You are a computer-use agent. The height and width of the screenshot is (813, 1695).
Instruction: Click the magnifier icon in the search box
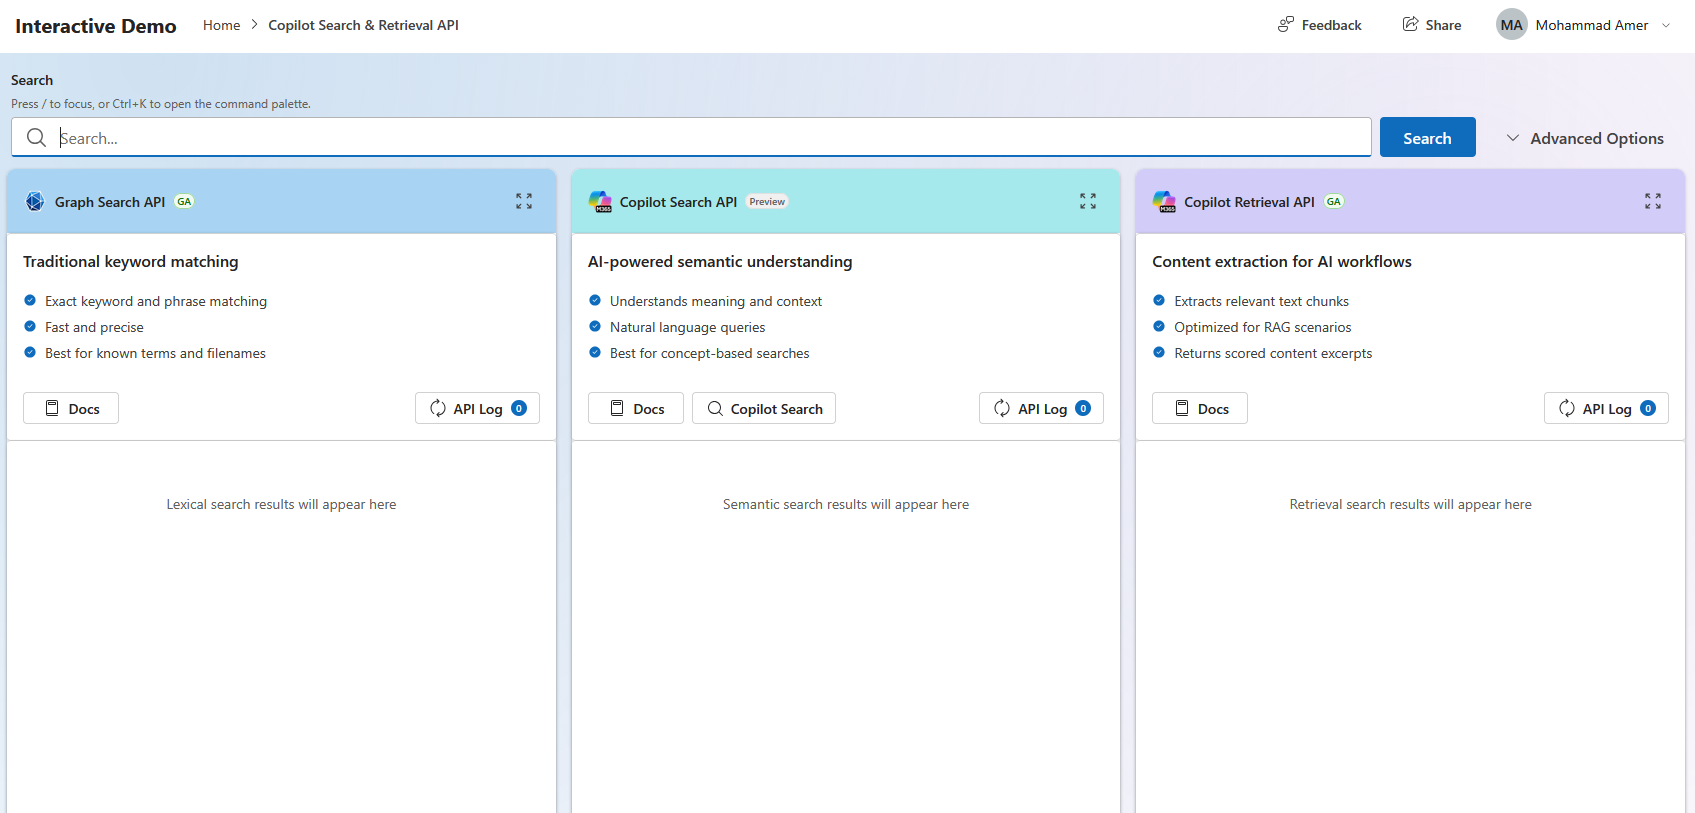click(36, 138)
